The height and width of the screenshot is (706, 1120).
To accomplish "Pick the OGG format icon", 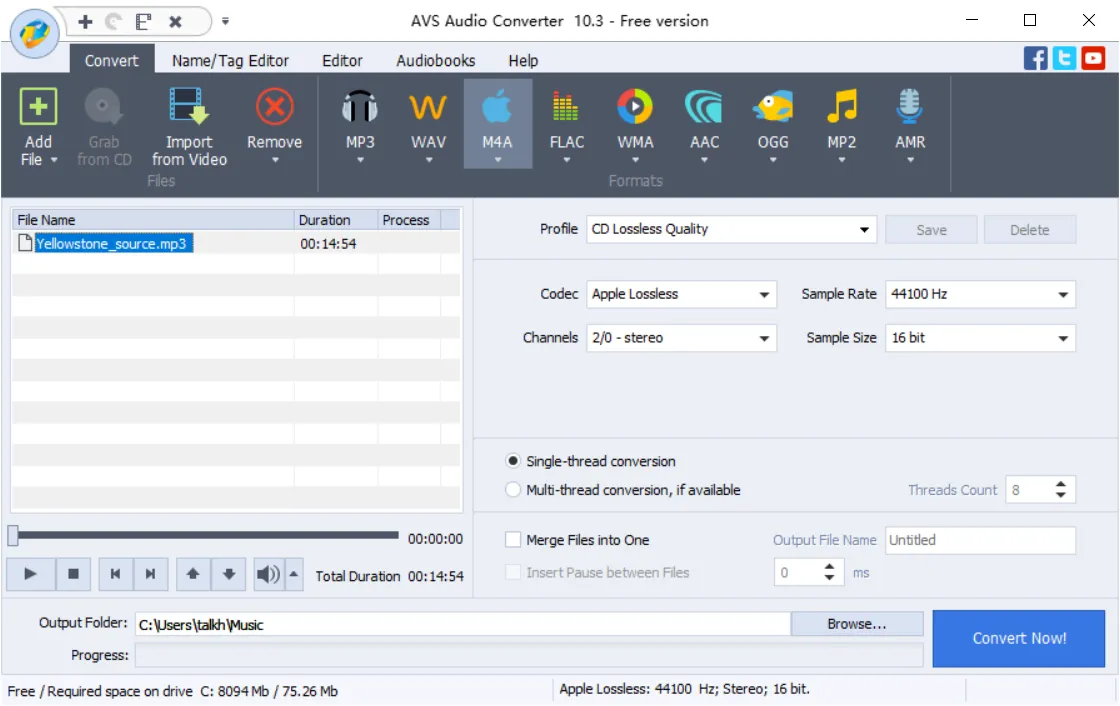I will pos(772,107).
